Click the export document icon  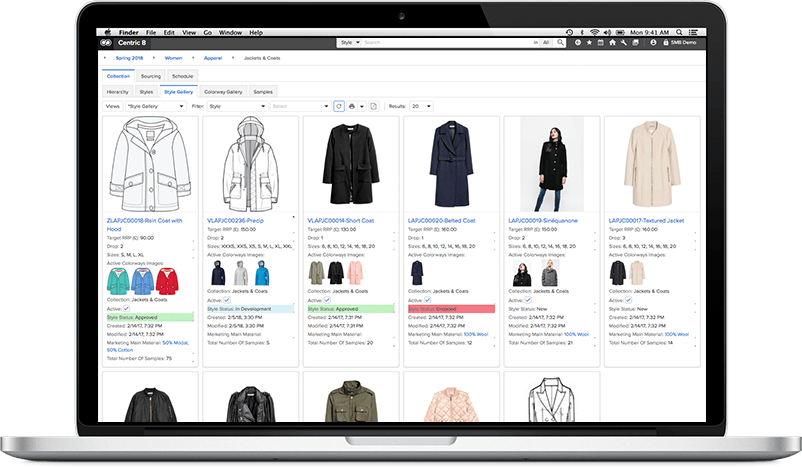(374, 106)
